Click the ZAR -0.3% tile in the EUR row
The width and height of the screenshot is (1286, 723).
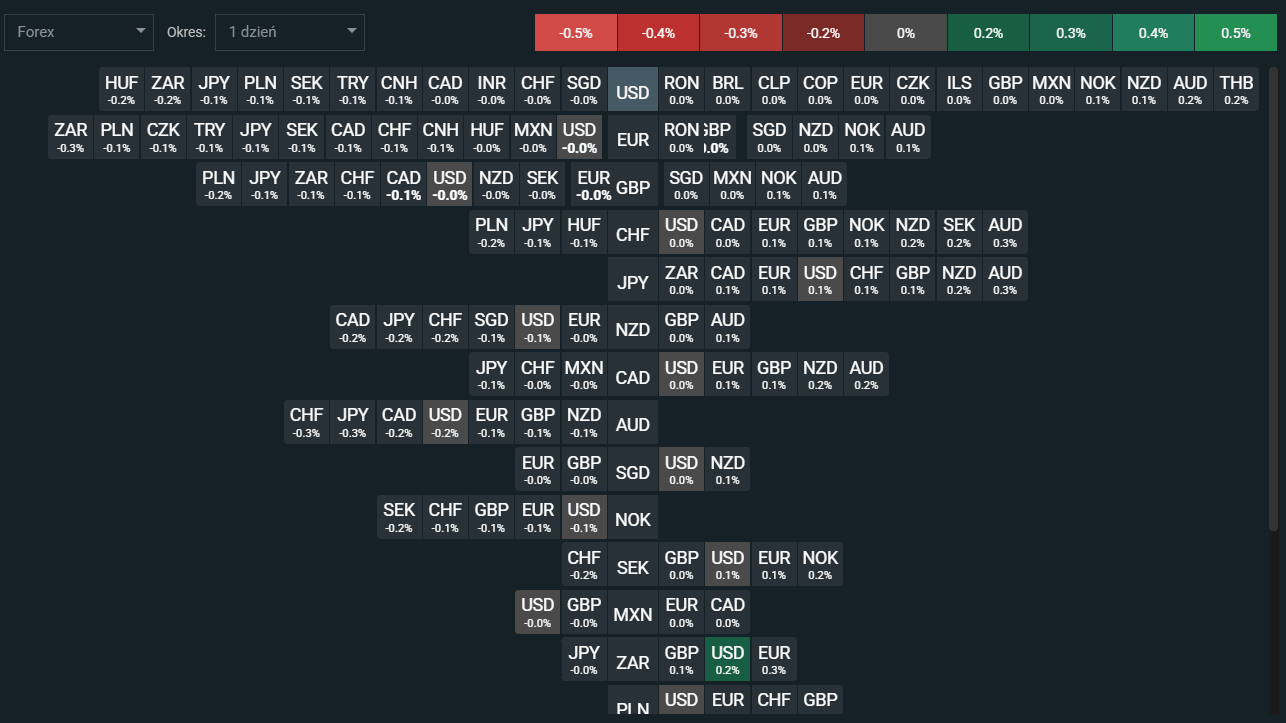click(x=71, y=137)
